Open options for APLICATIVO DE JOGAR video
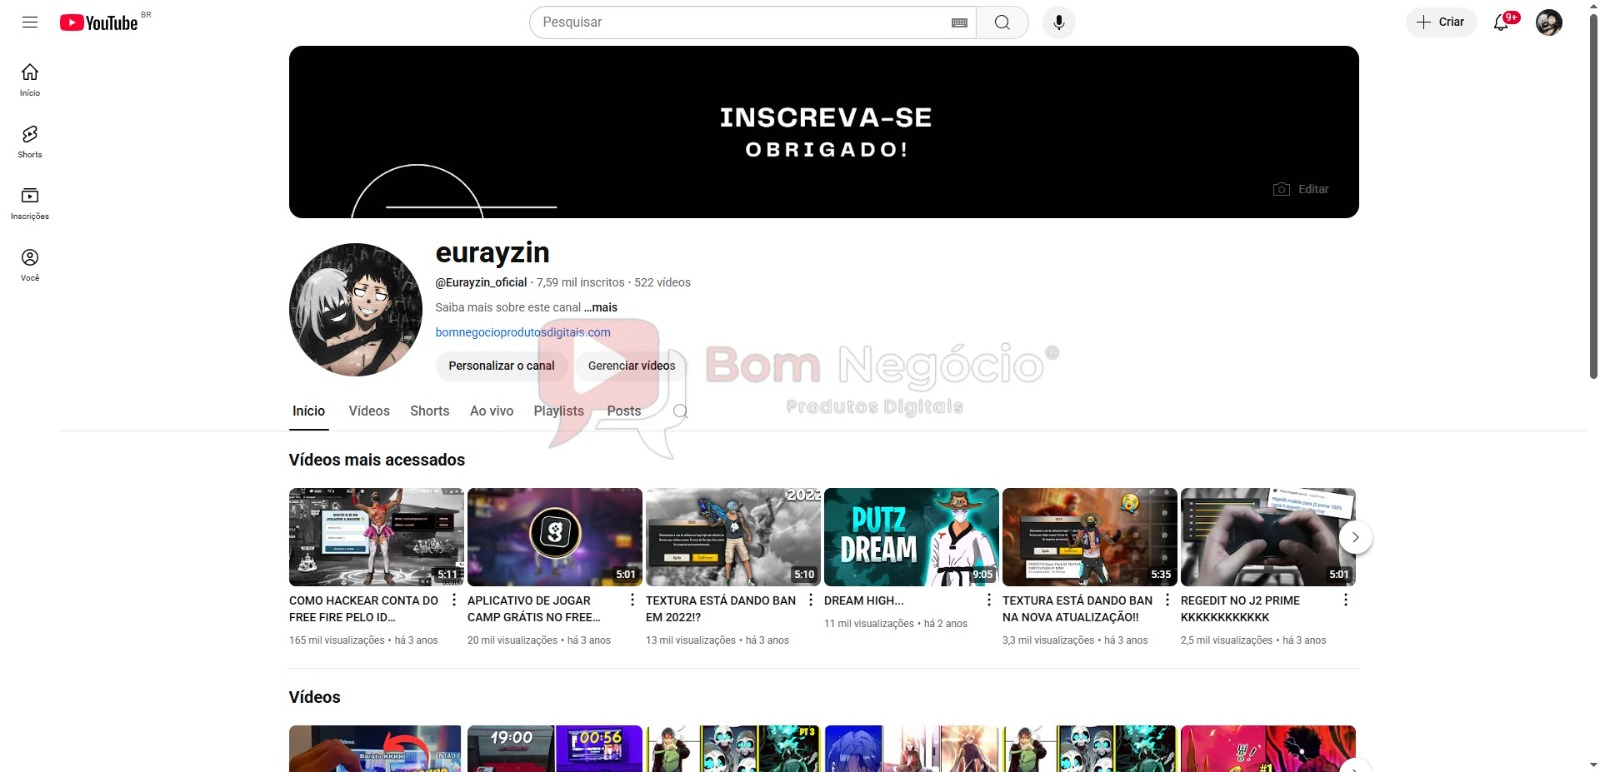Image resolution: width=1600 pixels, height=772 pixels. click(x=632, y=600)
